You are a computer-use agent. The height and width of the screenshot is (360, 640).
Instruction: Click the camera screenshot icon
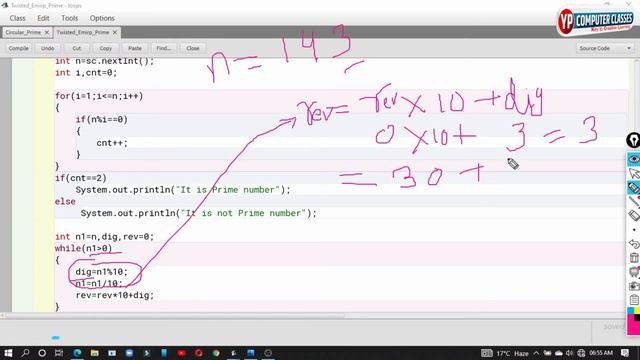tap(634, 286)
